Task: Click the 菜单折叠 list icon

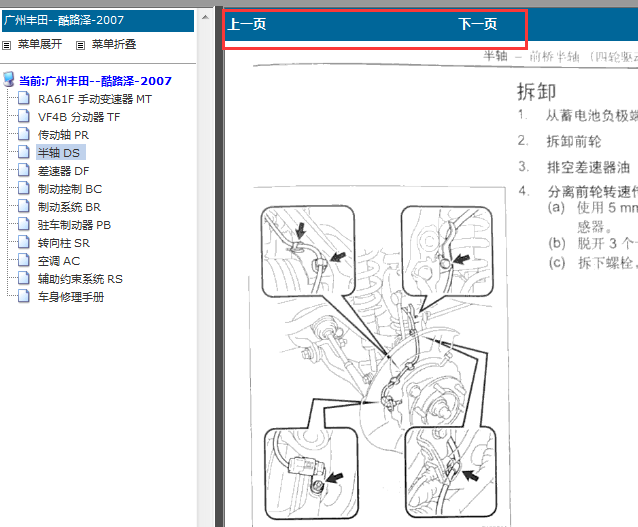Action: coord(81,45)
